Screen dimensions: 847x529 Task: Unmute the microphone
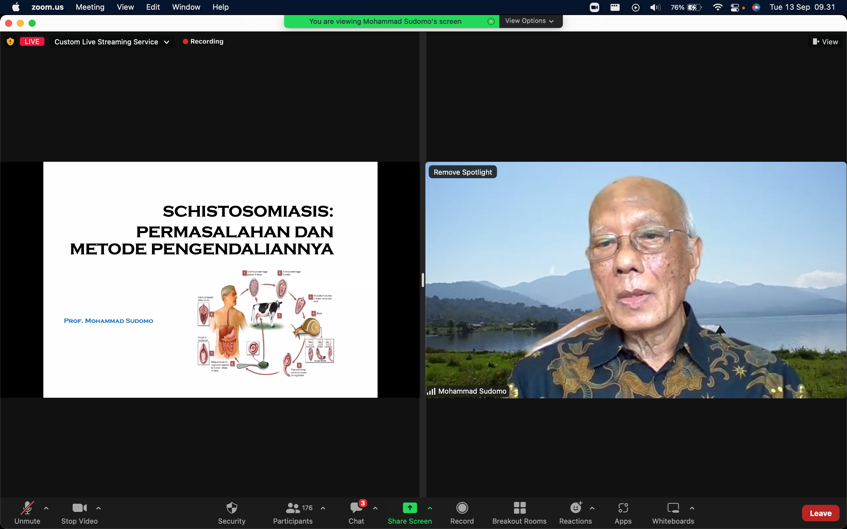(x=27, y=509)
